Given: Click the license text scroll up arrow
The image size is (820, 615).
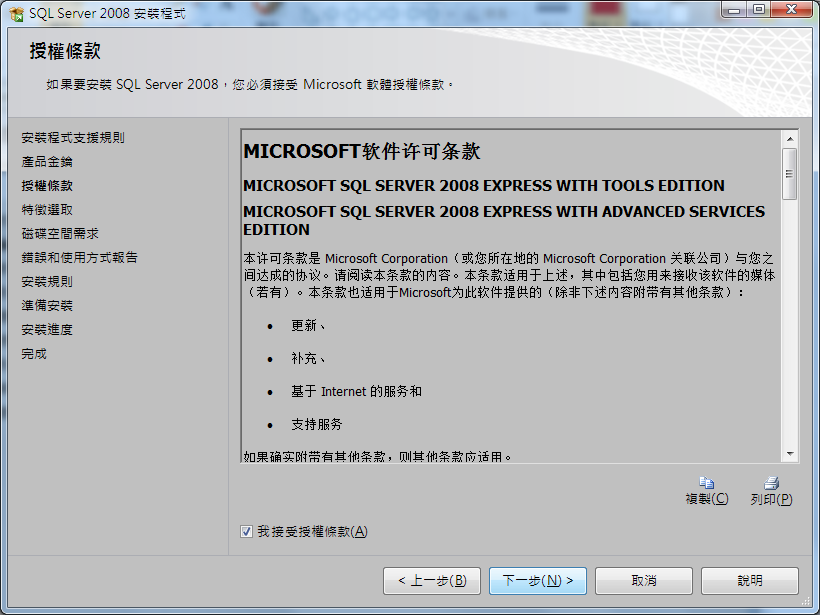Looking at the screenshot, I should [790, 139].
